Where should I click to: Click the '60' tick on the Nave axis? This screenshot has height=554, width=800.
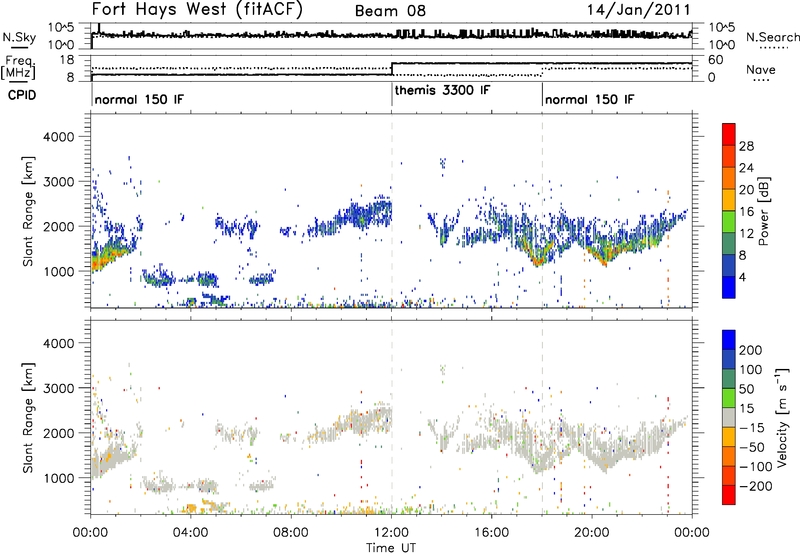coord(715,60)
